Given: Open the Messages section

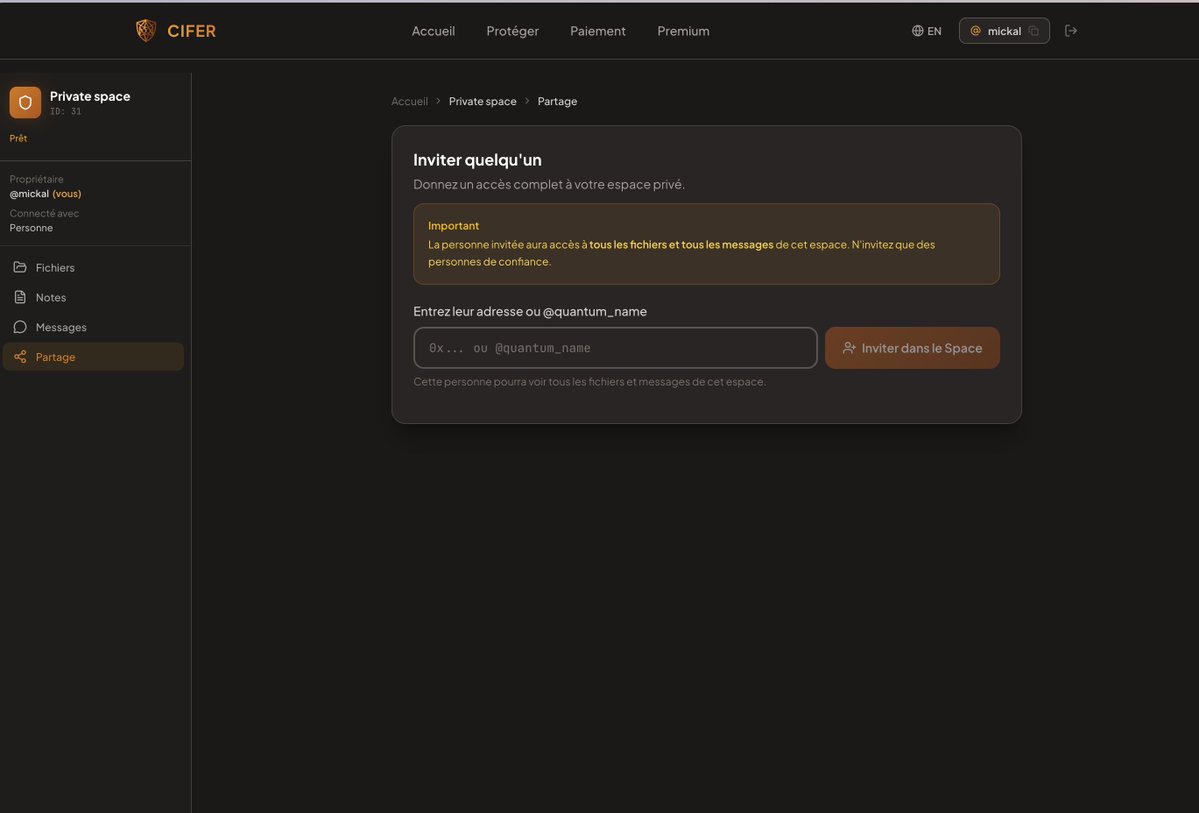Looking at the screenshot, I should coord(93,327).
